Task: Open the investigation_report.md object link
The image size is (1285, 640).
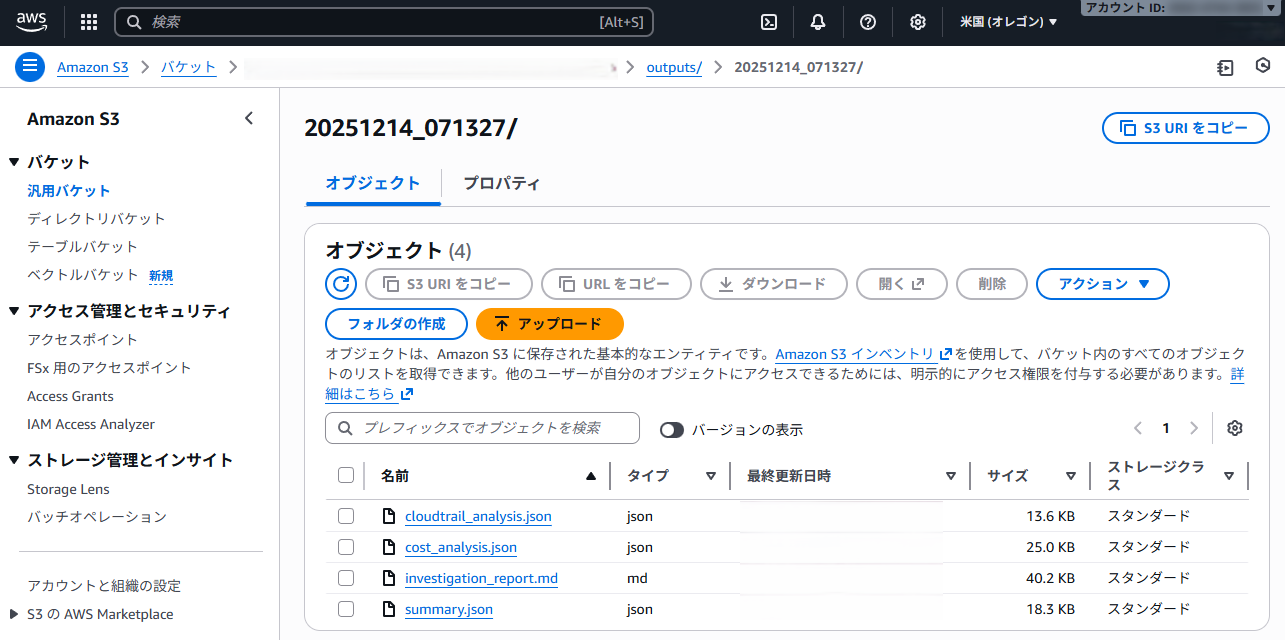Action: coord(481,578)
